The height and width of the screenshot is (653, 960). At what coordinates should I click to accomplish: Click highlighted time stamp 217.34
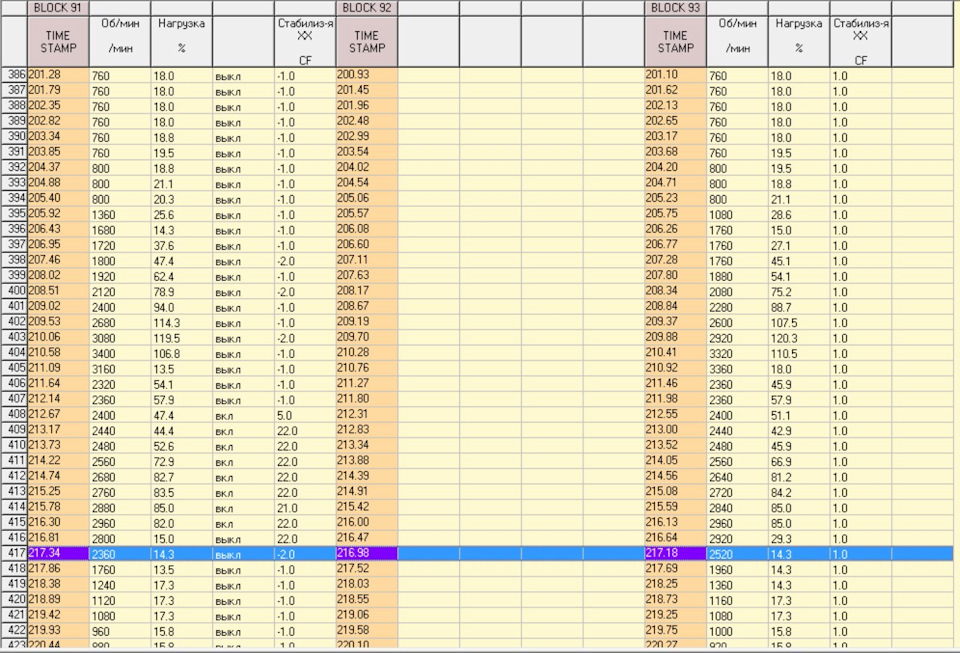coord(58,554)
